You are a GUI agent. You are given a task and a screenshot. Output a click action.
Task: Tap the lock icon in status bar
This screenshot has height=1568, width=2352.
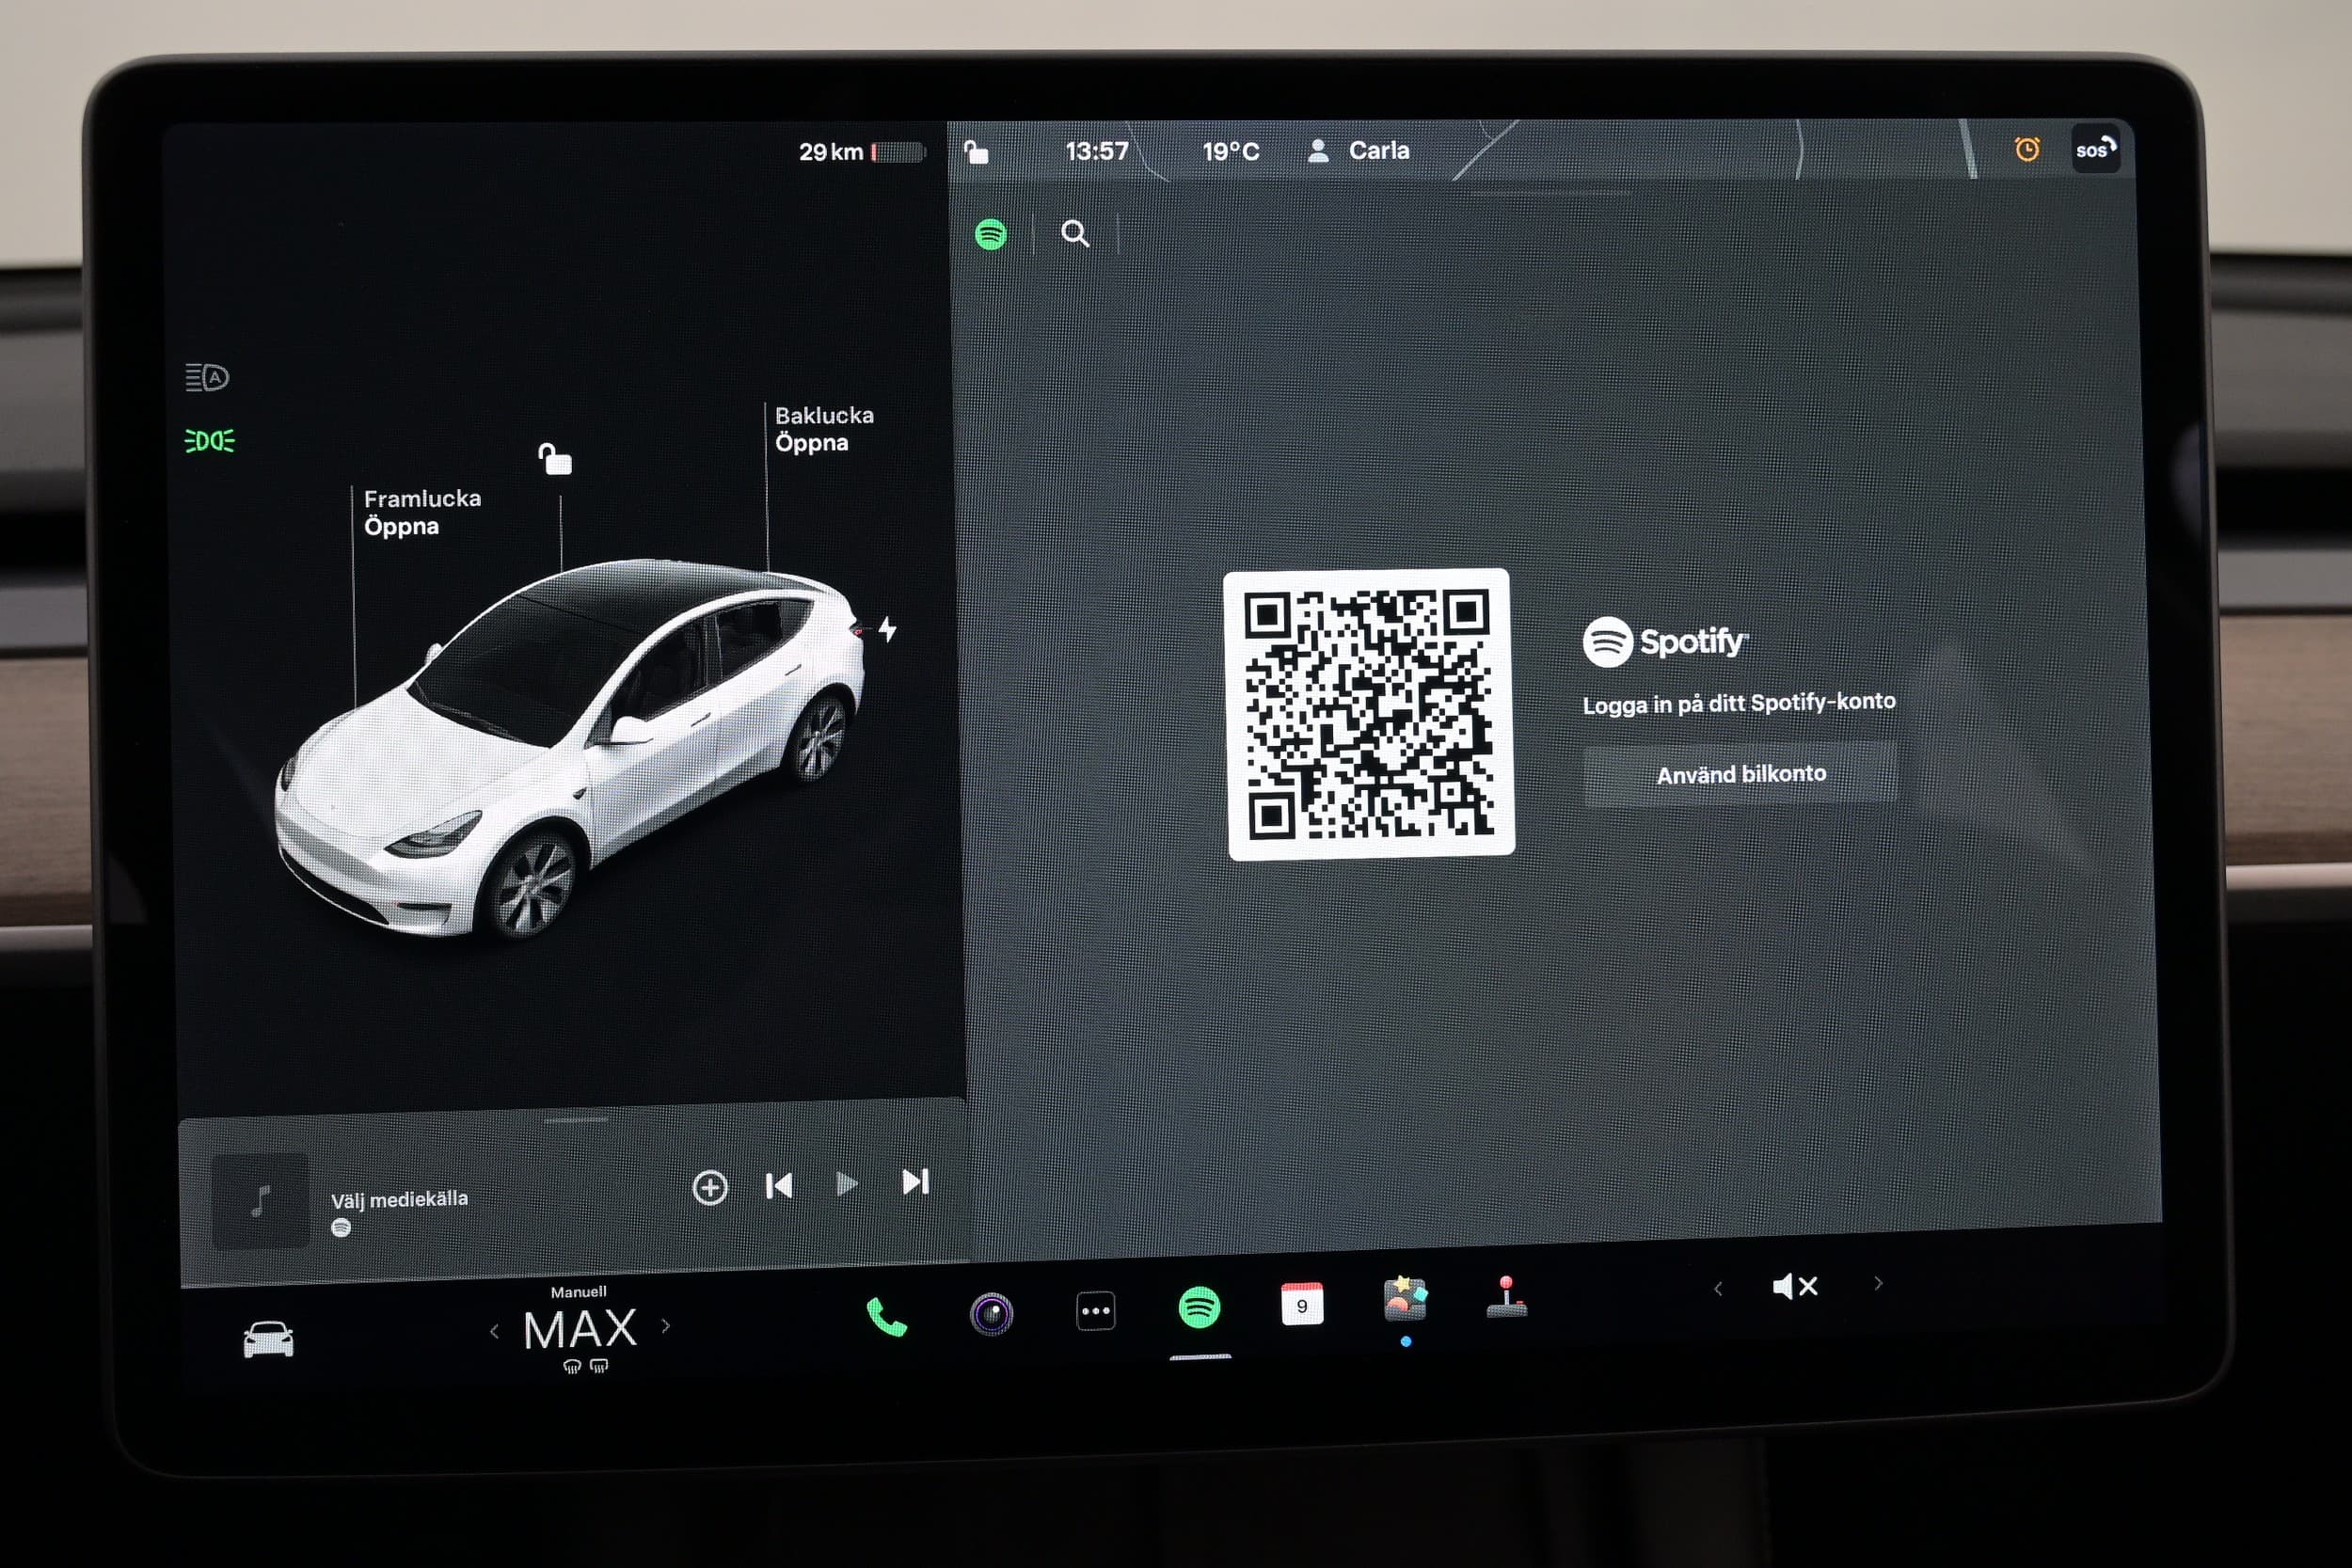[x=976, y=152]
